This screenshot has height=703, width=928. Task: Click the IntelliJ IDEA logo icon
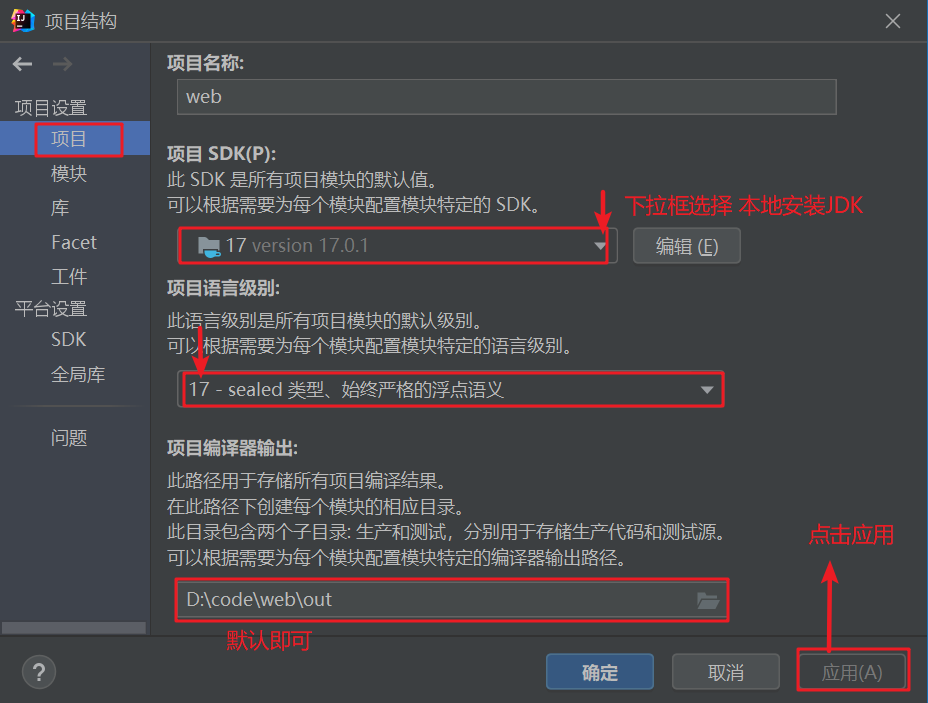pyautogui.click(x=22, y=21)
